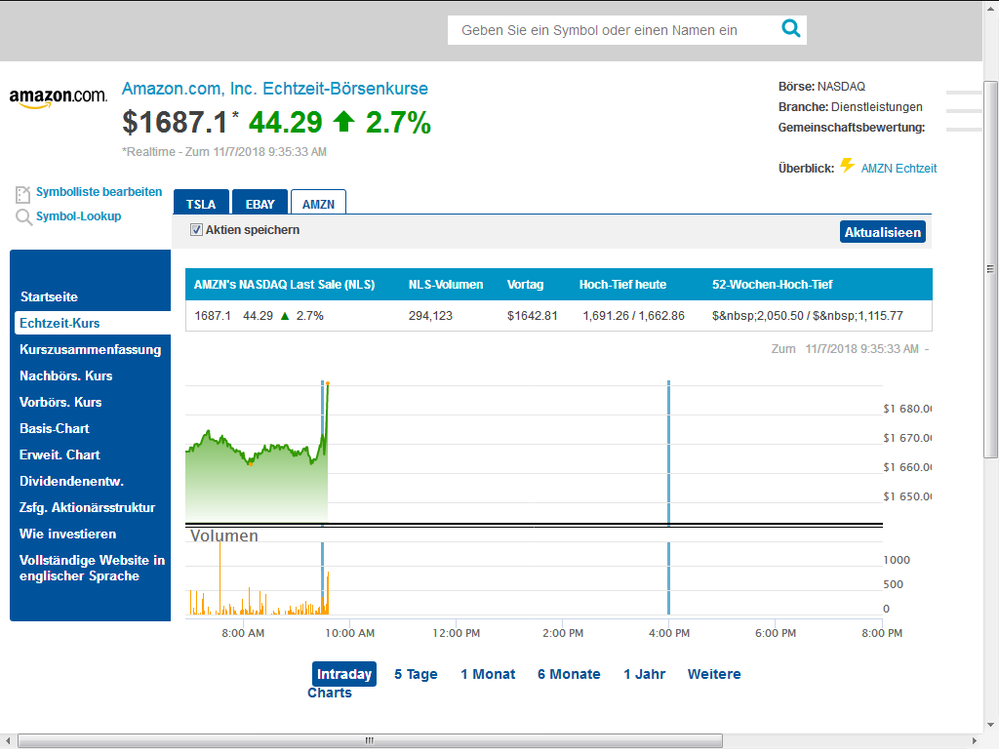Click the Symbolliste bearbeiten pencil icon

click(23, 192)
